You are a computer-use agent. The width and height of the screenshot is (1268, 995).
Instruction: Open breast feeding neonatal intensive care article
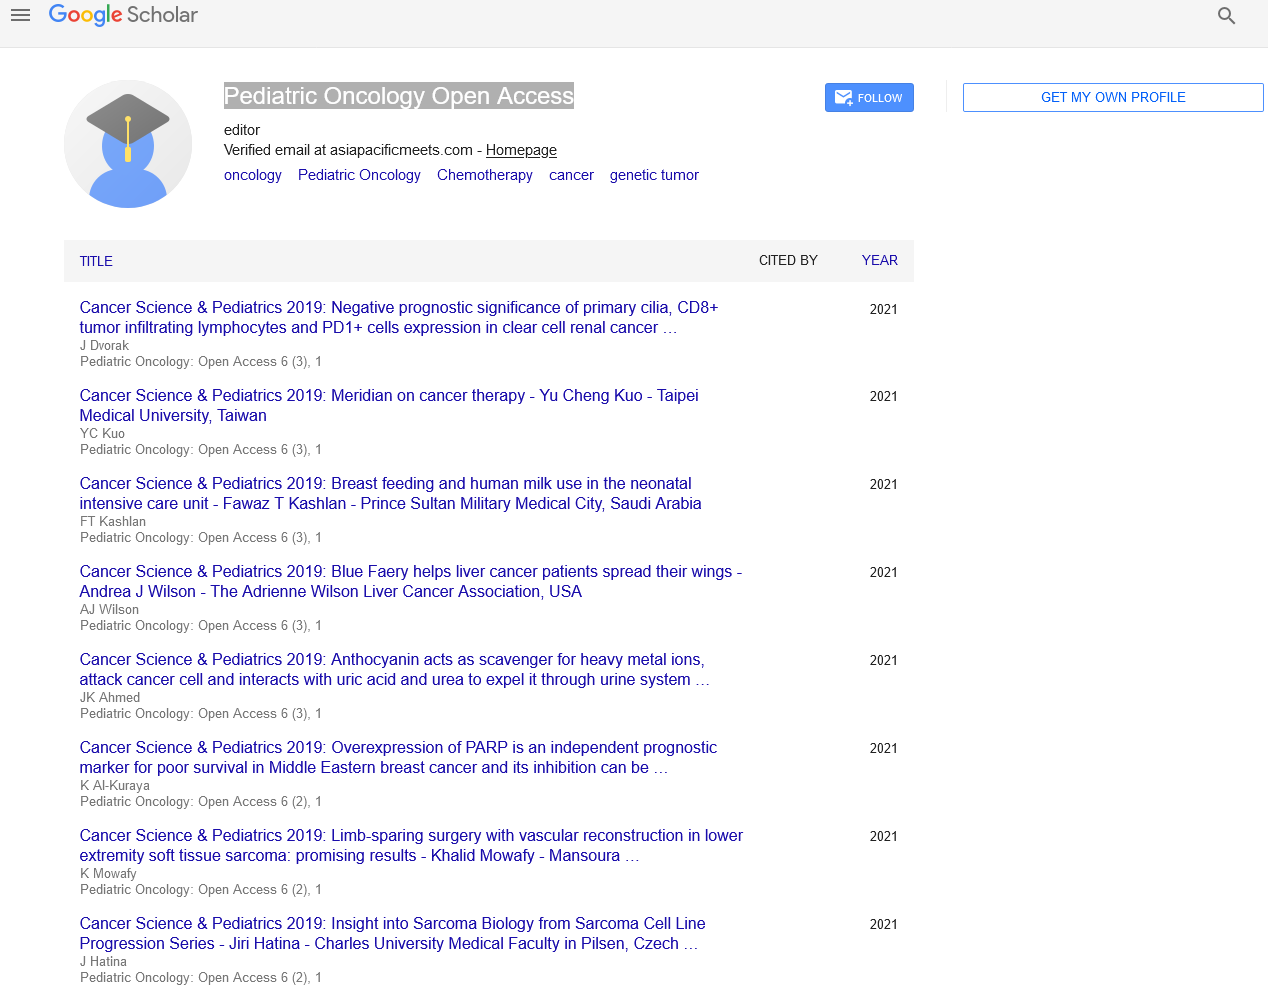(x=391, y=494)
